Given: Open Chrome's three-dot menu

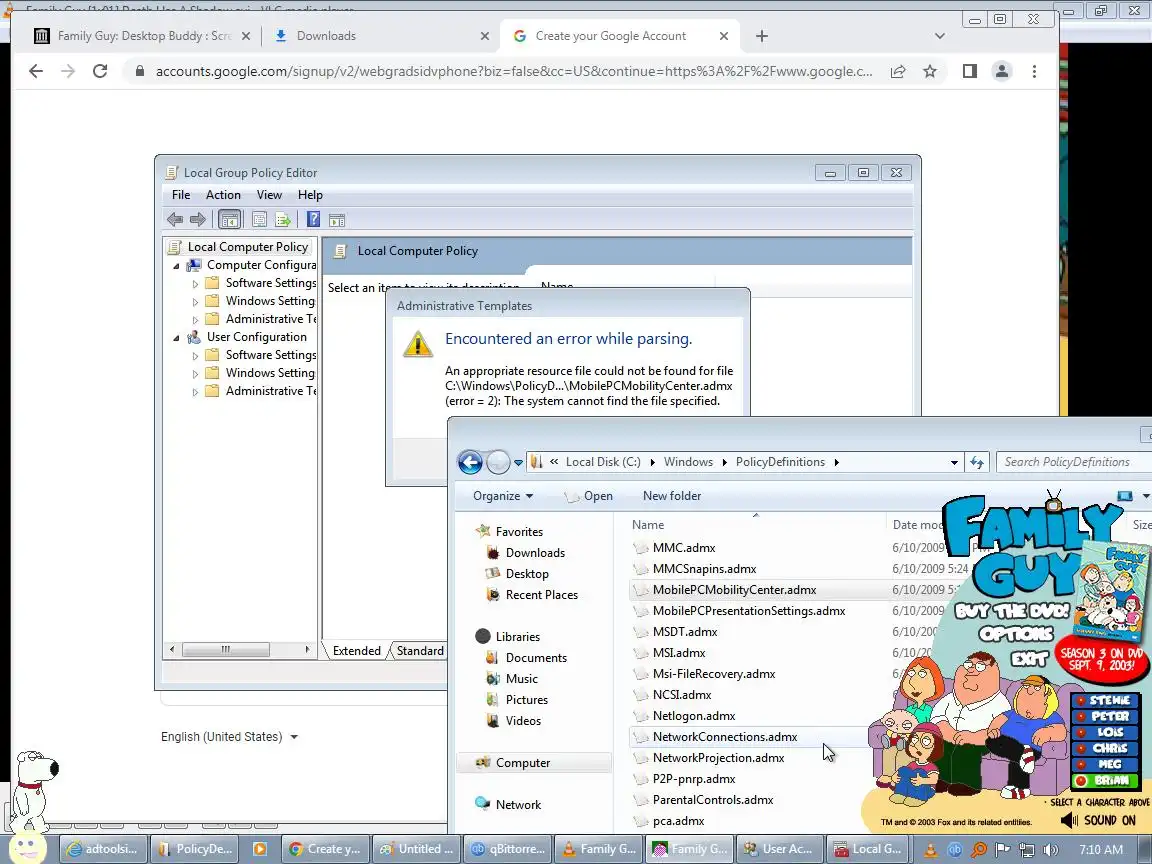Looking at the screenshot, I should coord(1034,71).
